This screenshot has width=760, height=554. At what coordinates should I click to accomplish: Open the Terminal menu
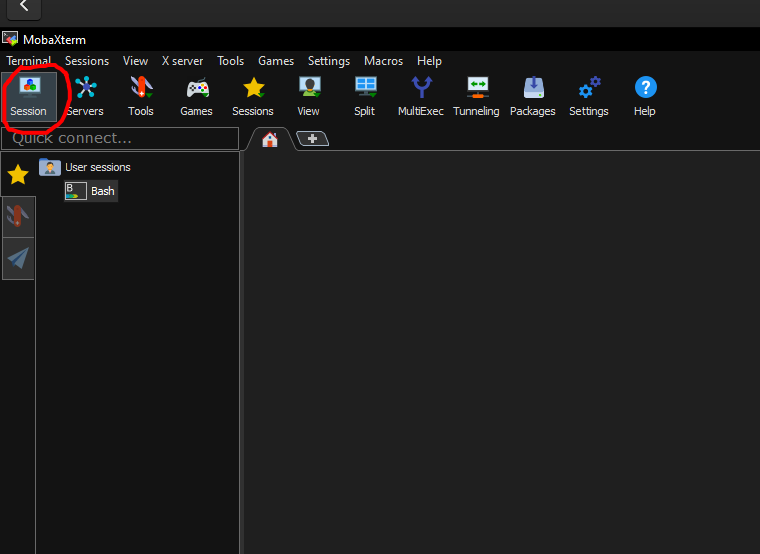[29, 61]
